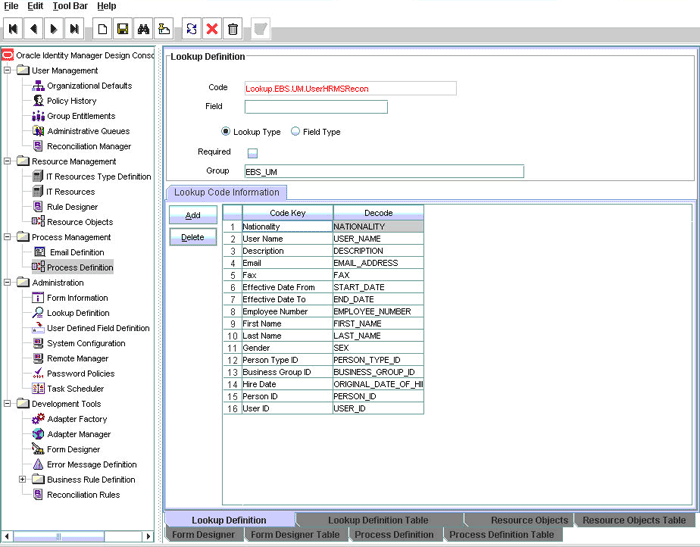Toggle the Required checkbox
This screenshot has height=547, width=700.
[x=253, y=153]
